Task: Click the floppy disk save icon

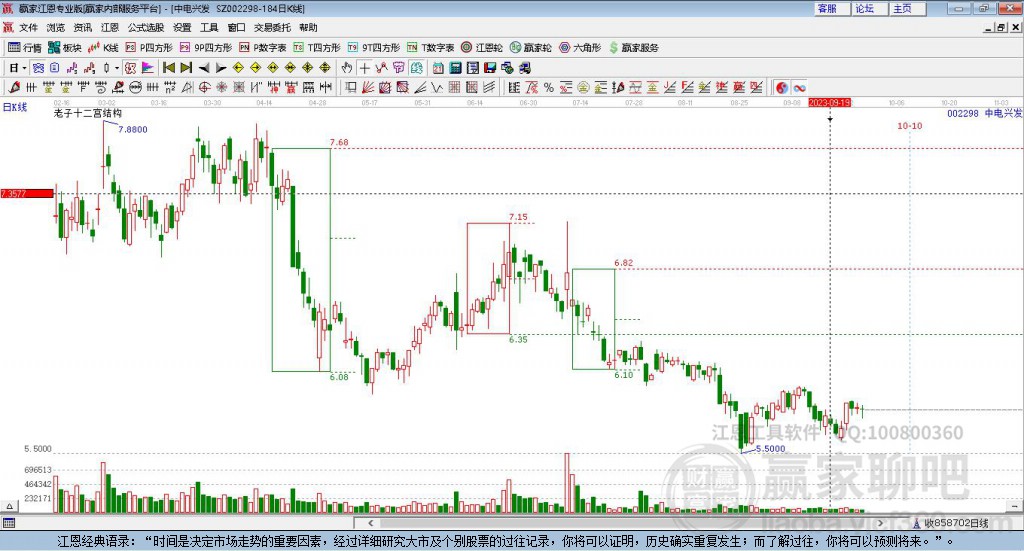Action: [490, 68]
